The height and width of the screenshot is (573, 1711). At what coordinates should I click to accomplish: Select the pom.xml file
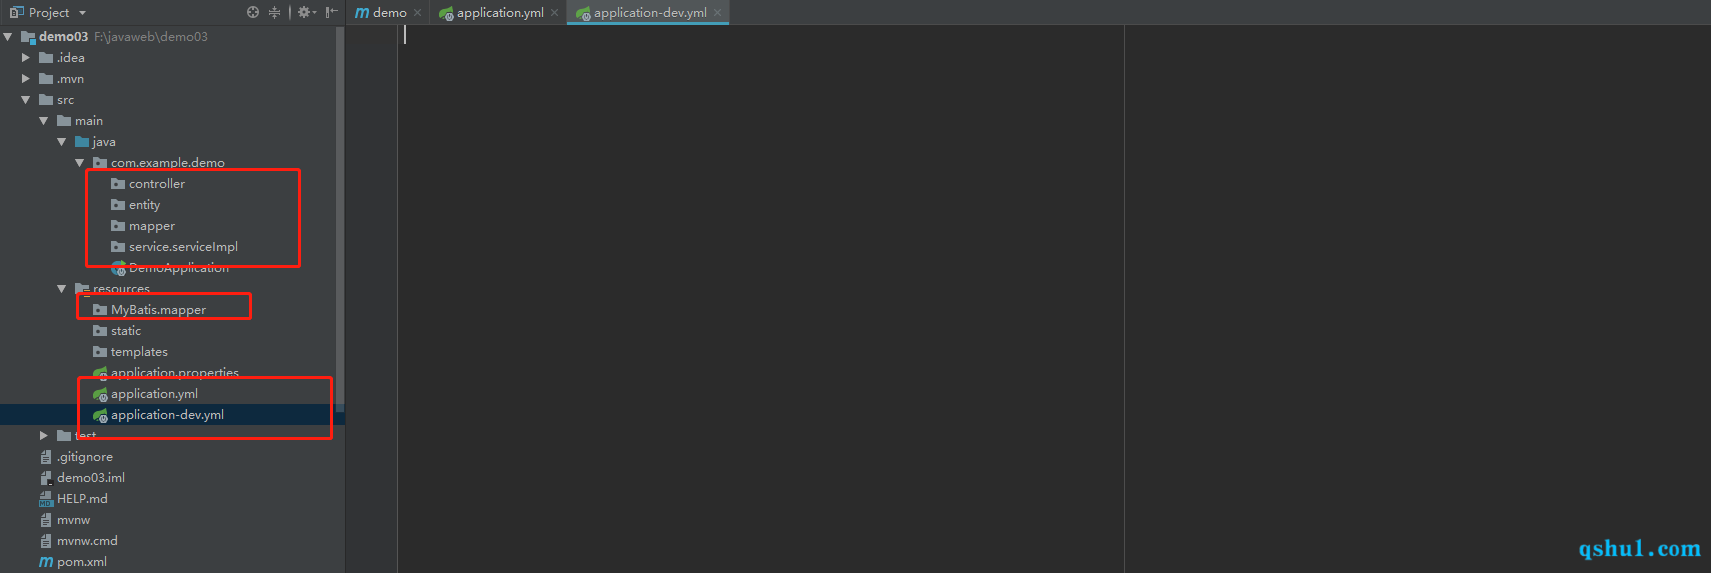pyautogui.click(x=82, y=562)
